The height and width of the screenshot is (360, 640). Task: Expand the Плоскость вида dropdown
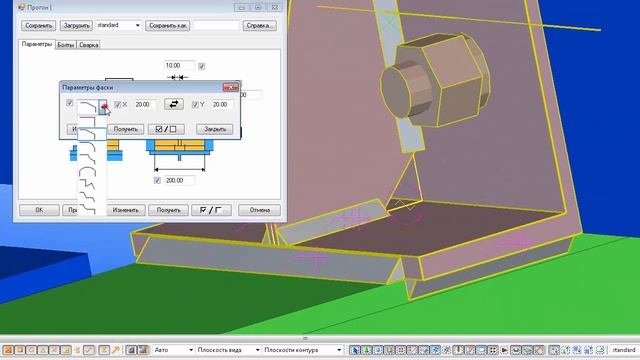tap(257, 350)
